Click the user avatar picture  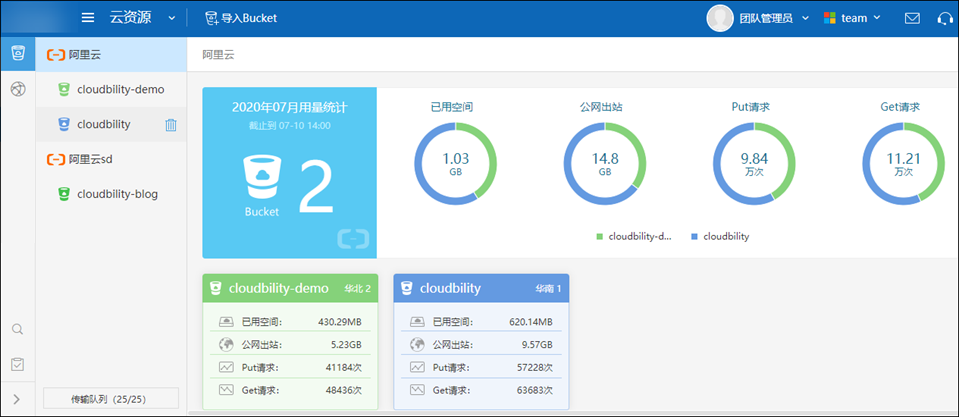[x=720, y=18]
